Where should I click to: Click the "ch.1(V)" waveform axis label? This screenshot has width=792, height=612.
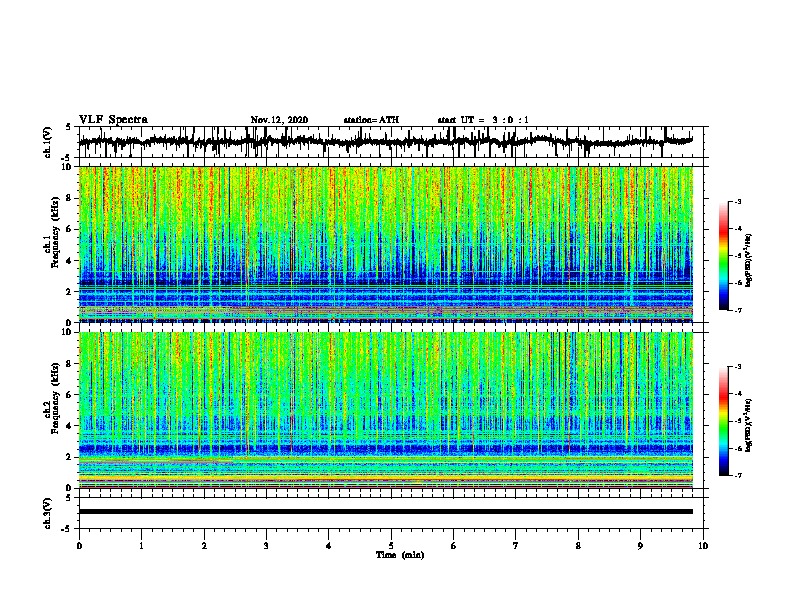[x=48, y=142]
